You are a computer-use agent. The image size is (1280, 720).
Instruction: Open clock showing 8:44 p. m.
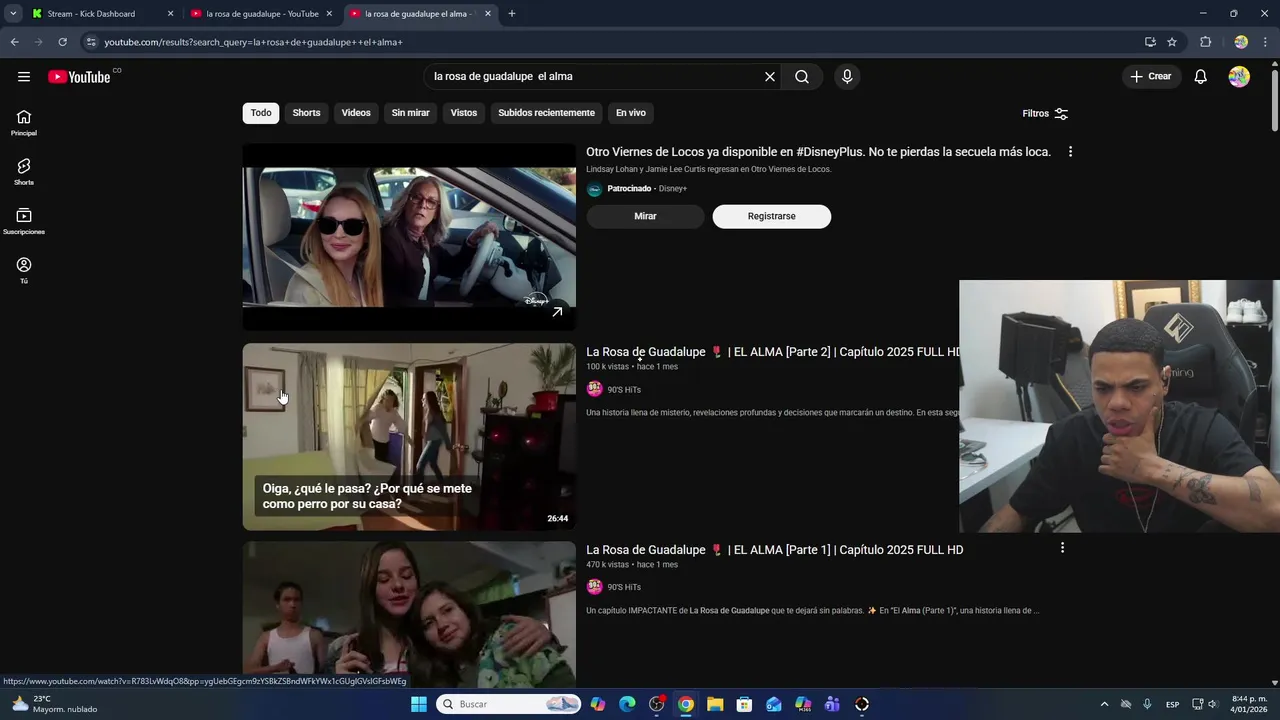pos(1249,704)
